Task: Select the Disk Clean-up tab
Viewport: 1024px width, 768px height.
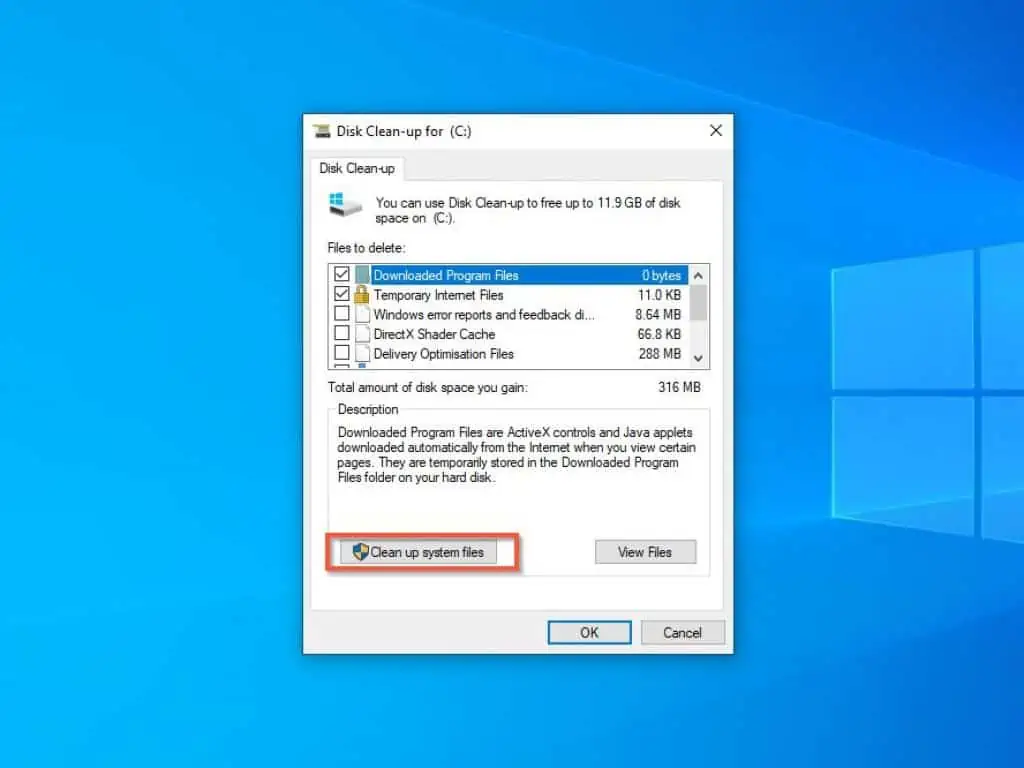Action: [x=357, y=168]
